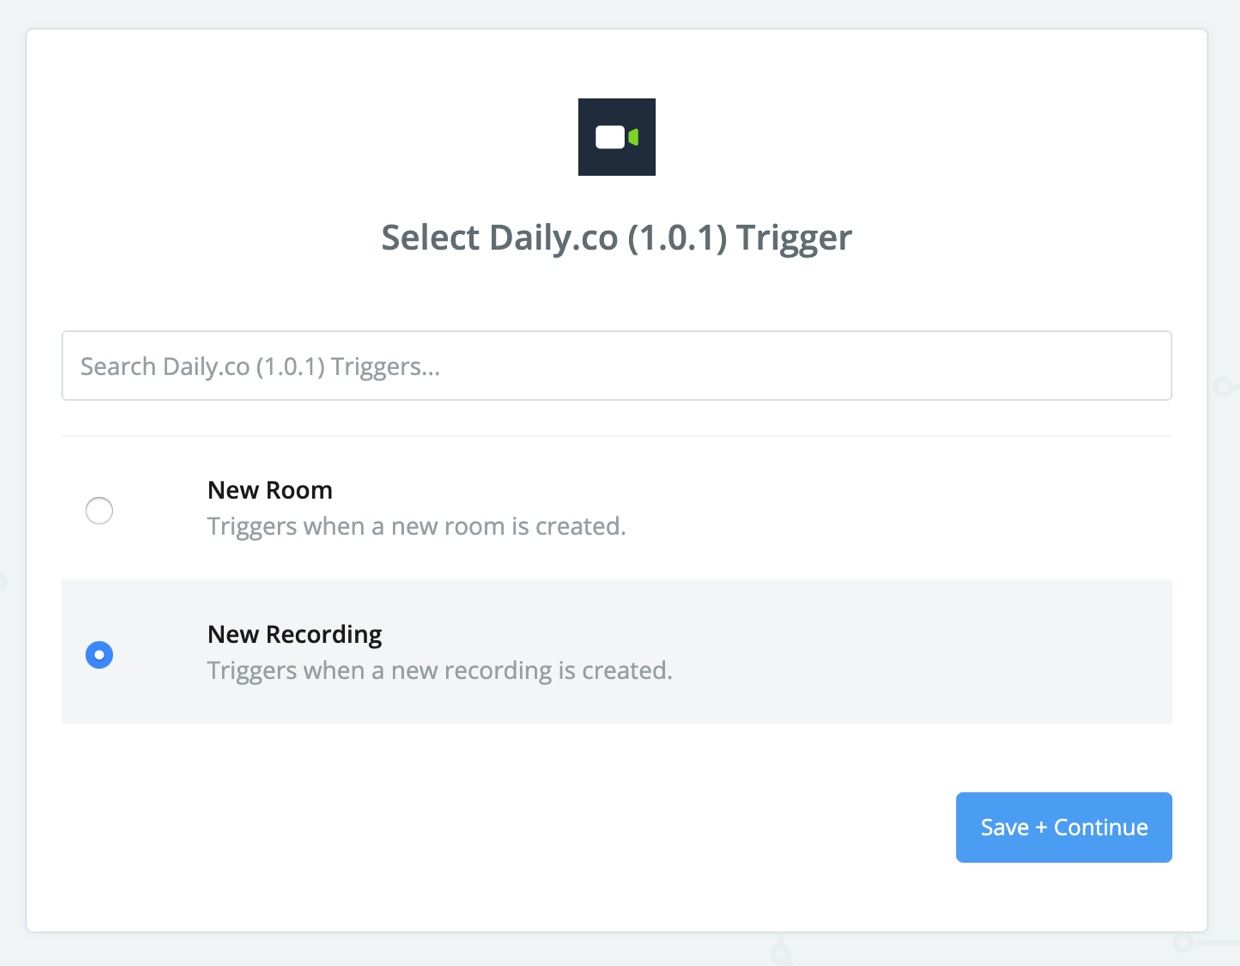Select the New Recording radio button
The image size is (1240, 966).
click(99, 655)
